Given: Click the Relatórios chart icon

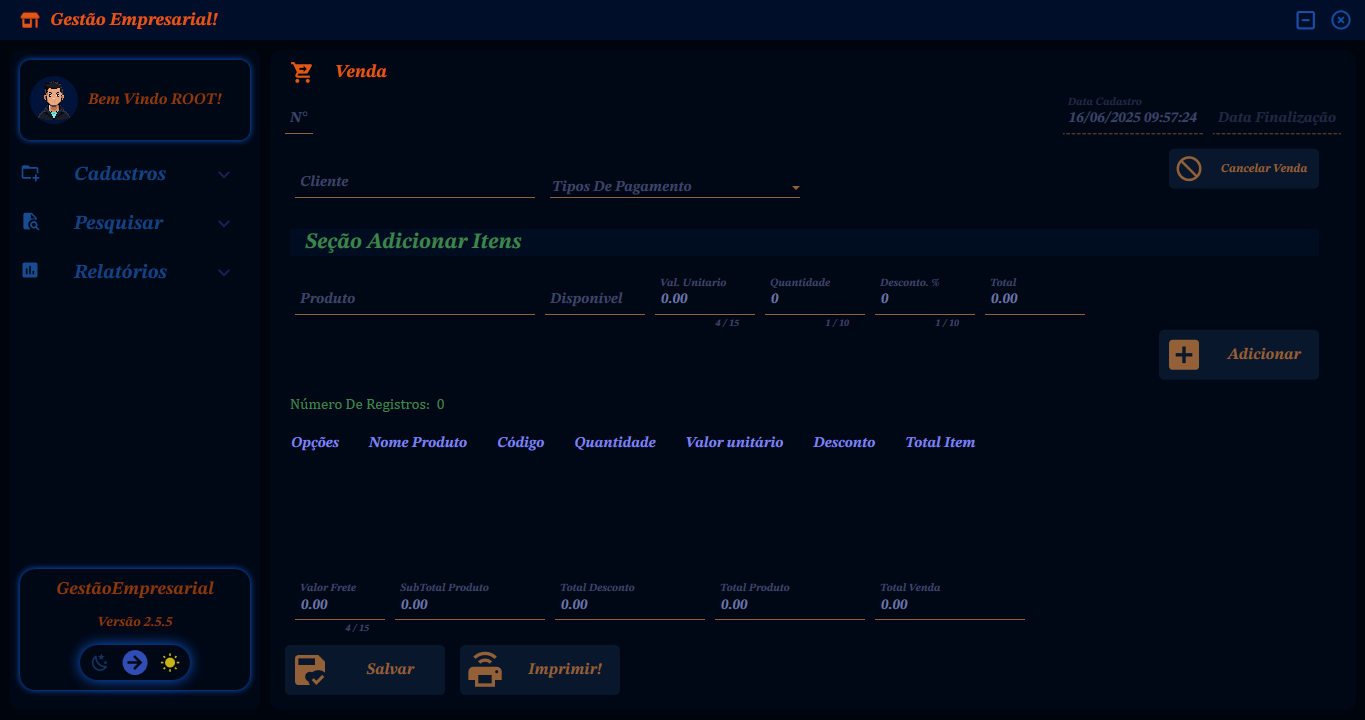Looking at the screenshot, I should 30,271.
